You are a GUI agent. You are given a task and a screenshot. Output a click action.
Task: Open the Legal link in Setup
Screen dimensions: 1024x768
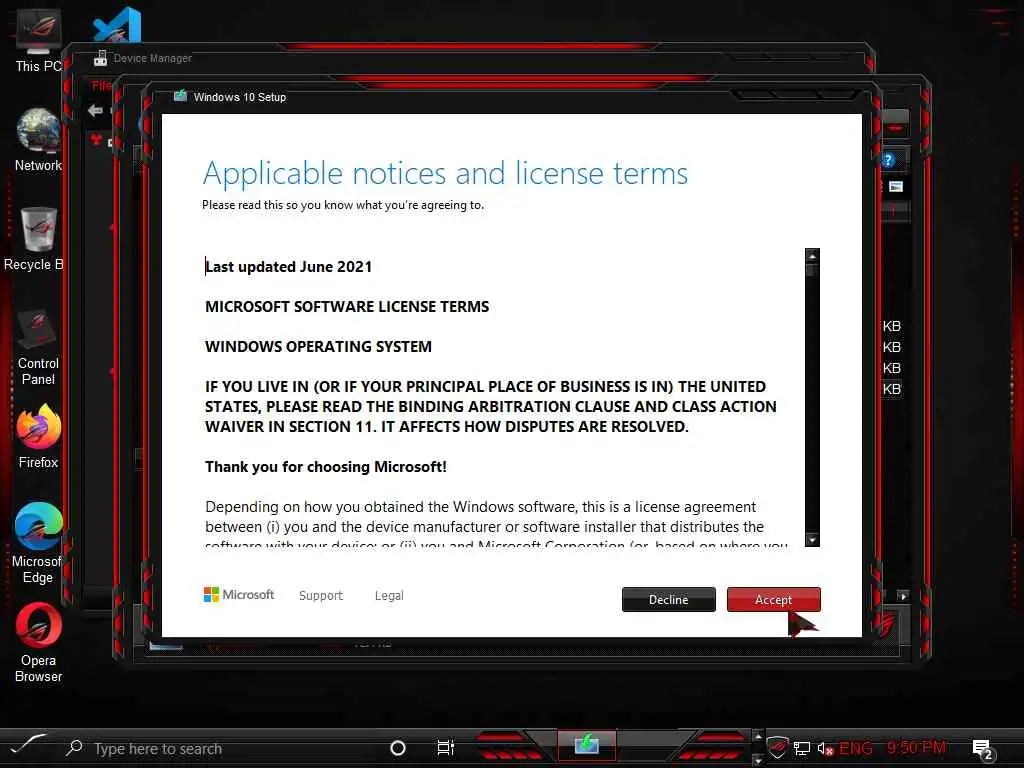[x=389, y=596]
